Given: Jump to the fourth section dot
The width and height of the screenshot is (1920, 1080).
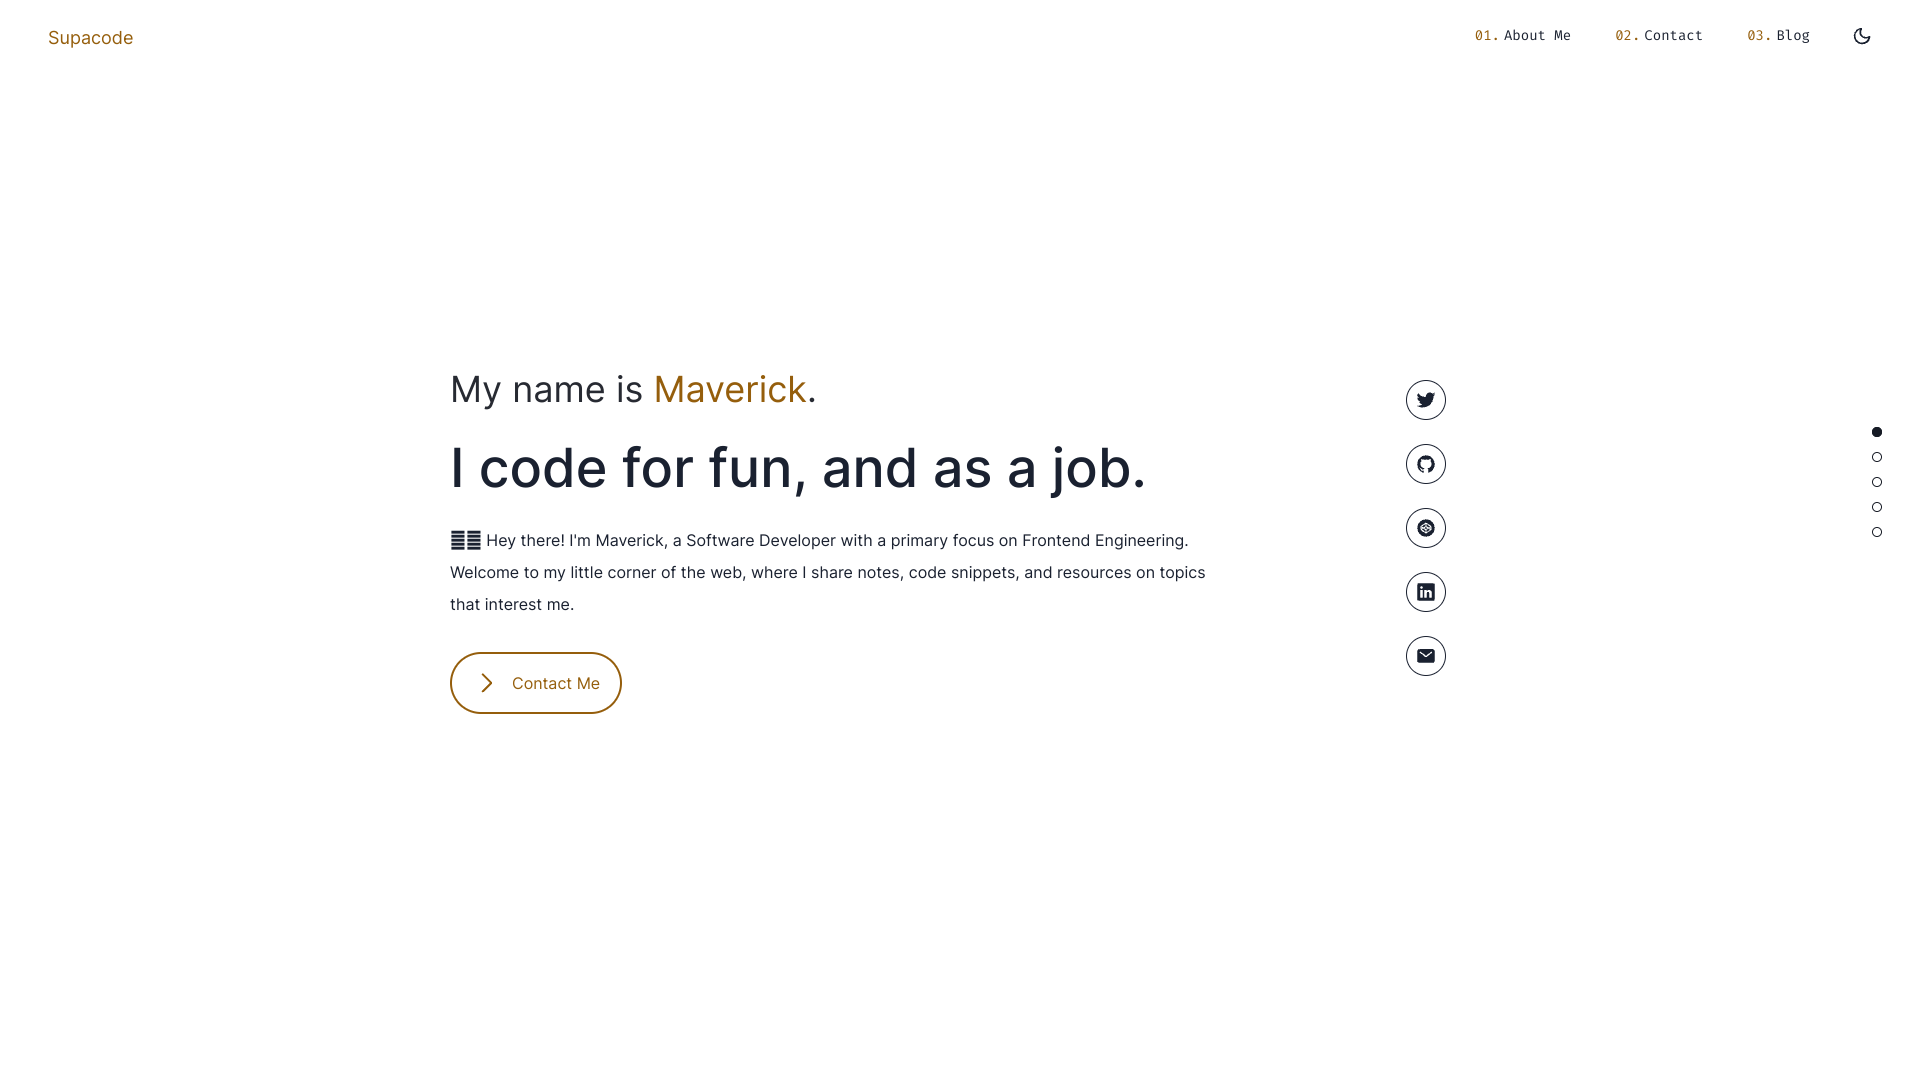Looking at the screenshot, I should pos(1877,507).
